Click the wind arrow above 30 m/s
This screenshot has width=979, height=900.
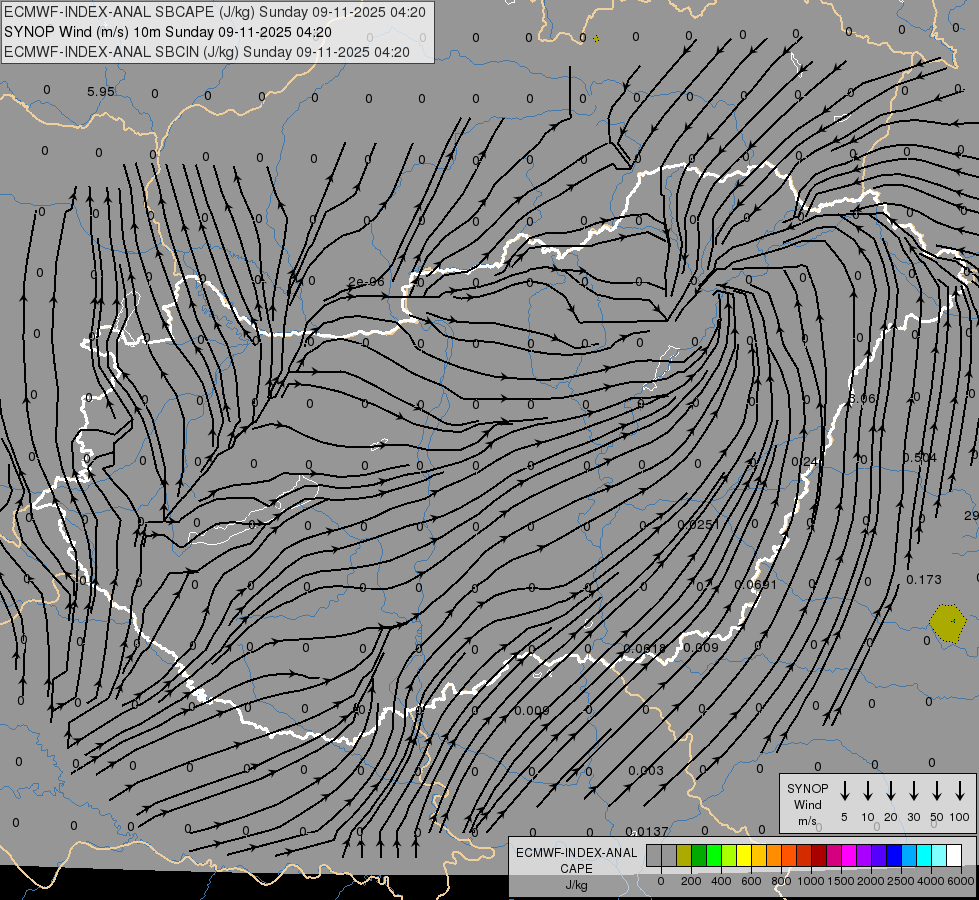click(x=913, y=791)
